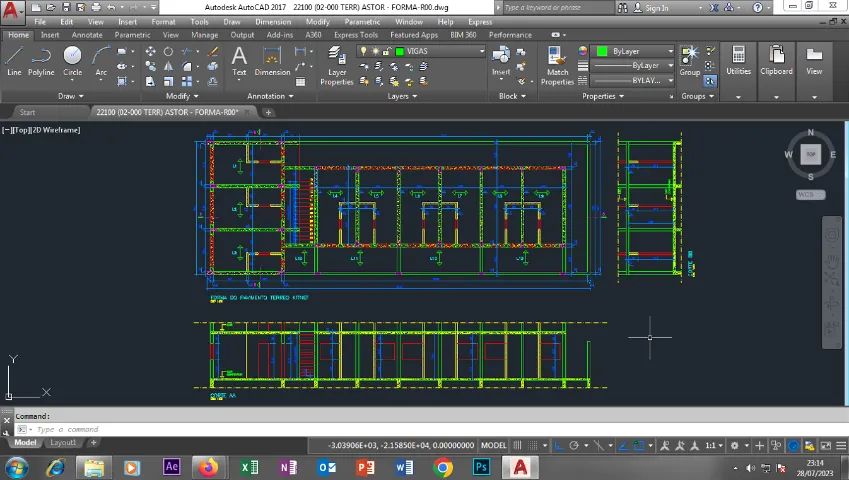
Task: Toggle group selection on/off button
Action: [710, 81]
